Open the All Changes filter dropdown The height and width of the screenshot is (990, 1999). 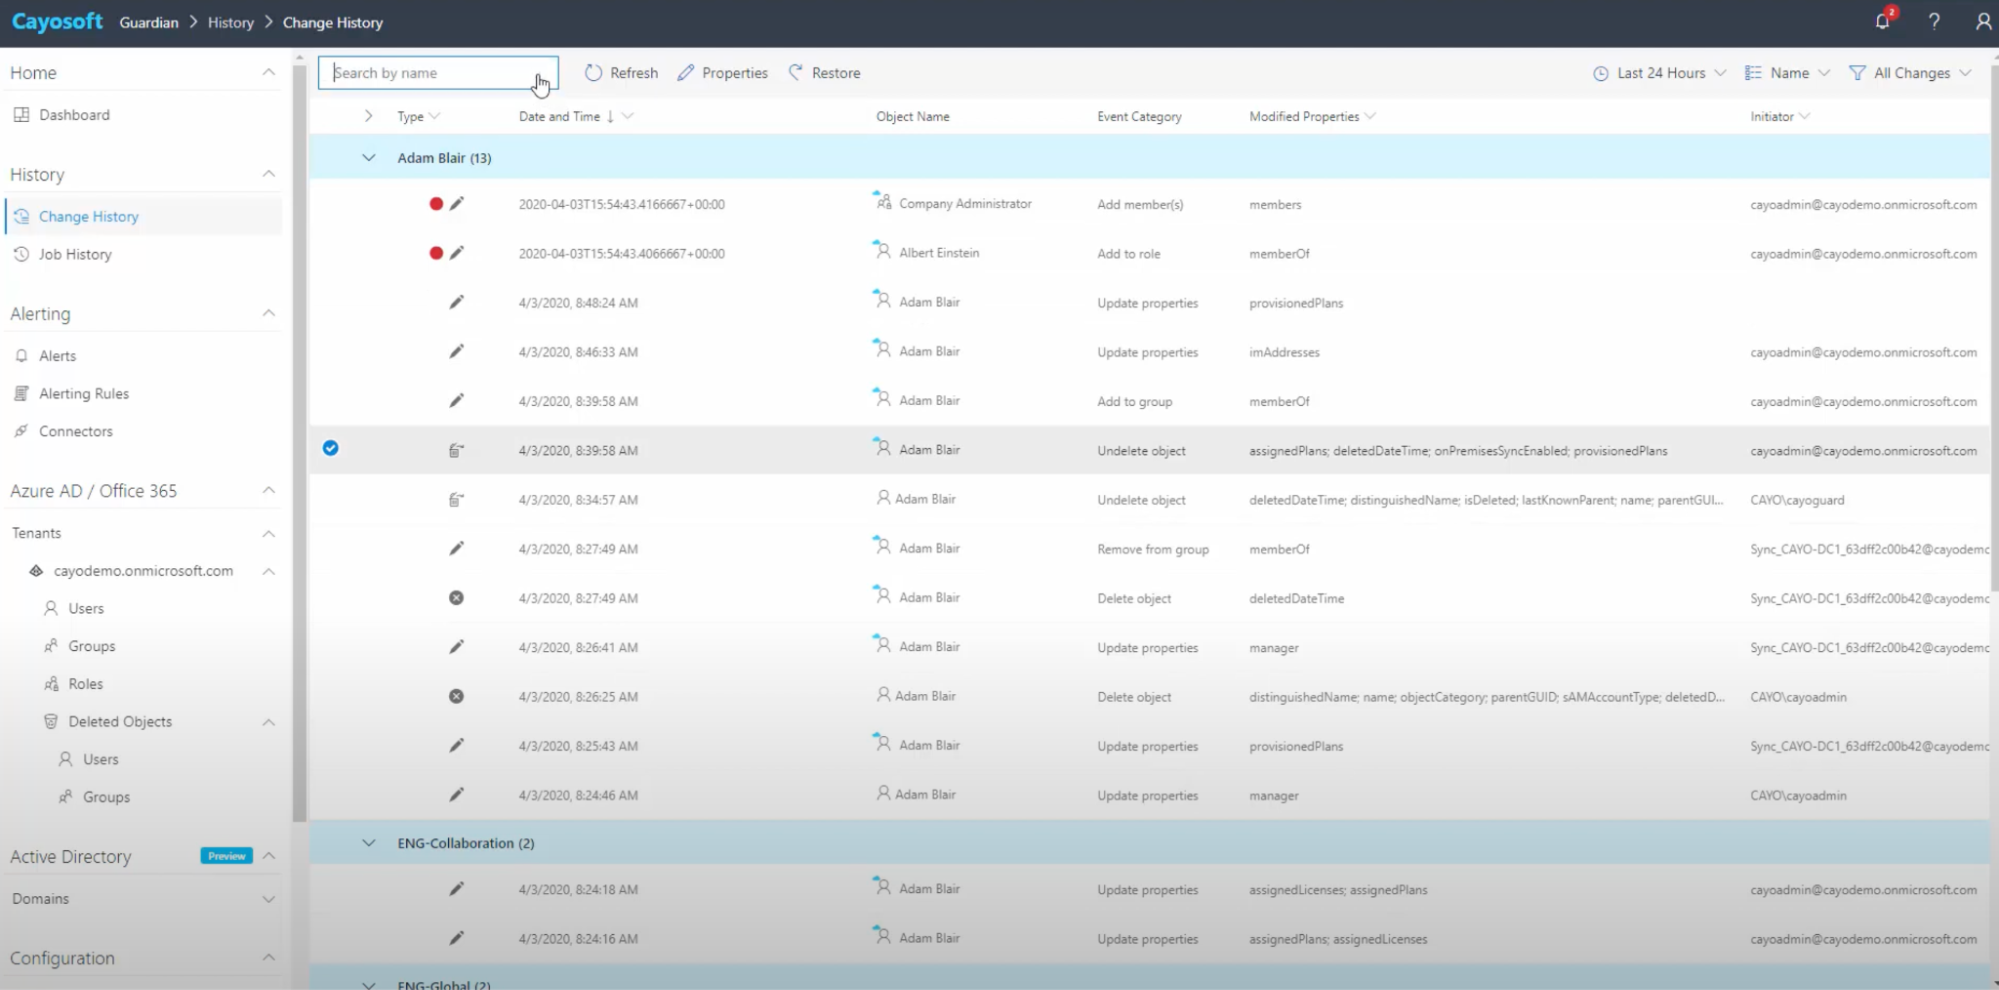click(x=1910, y=73)
